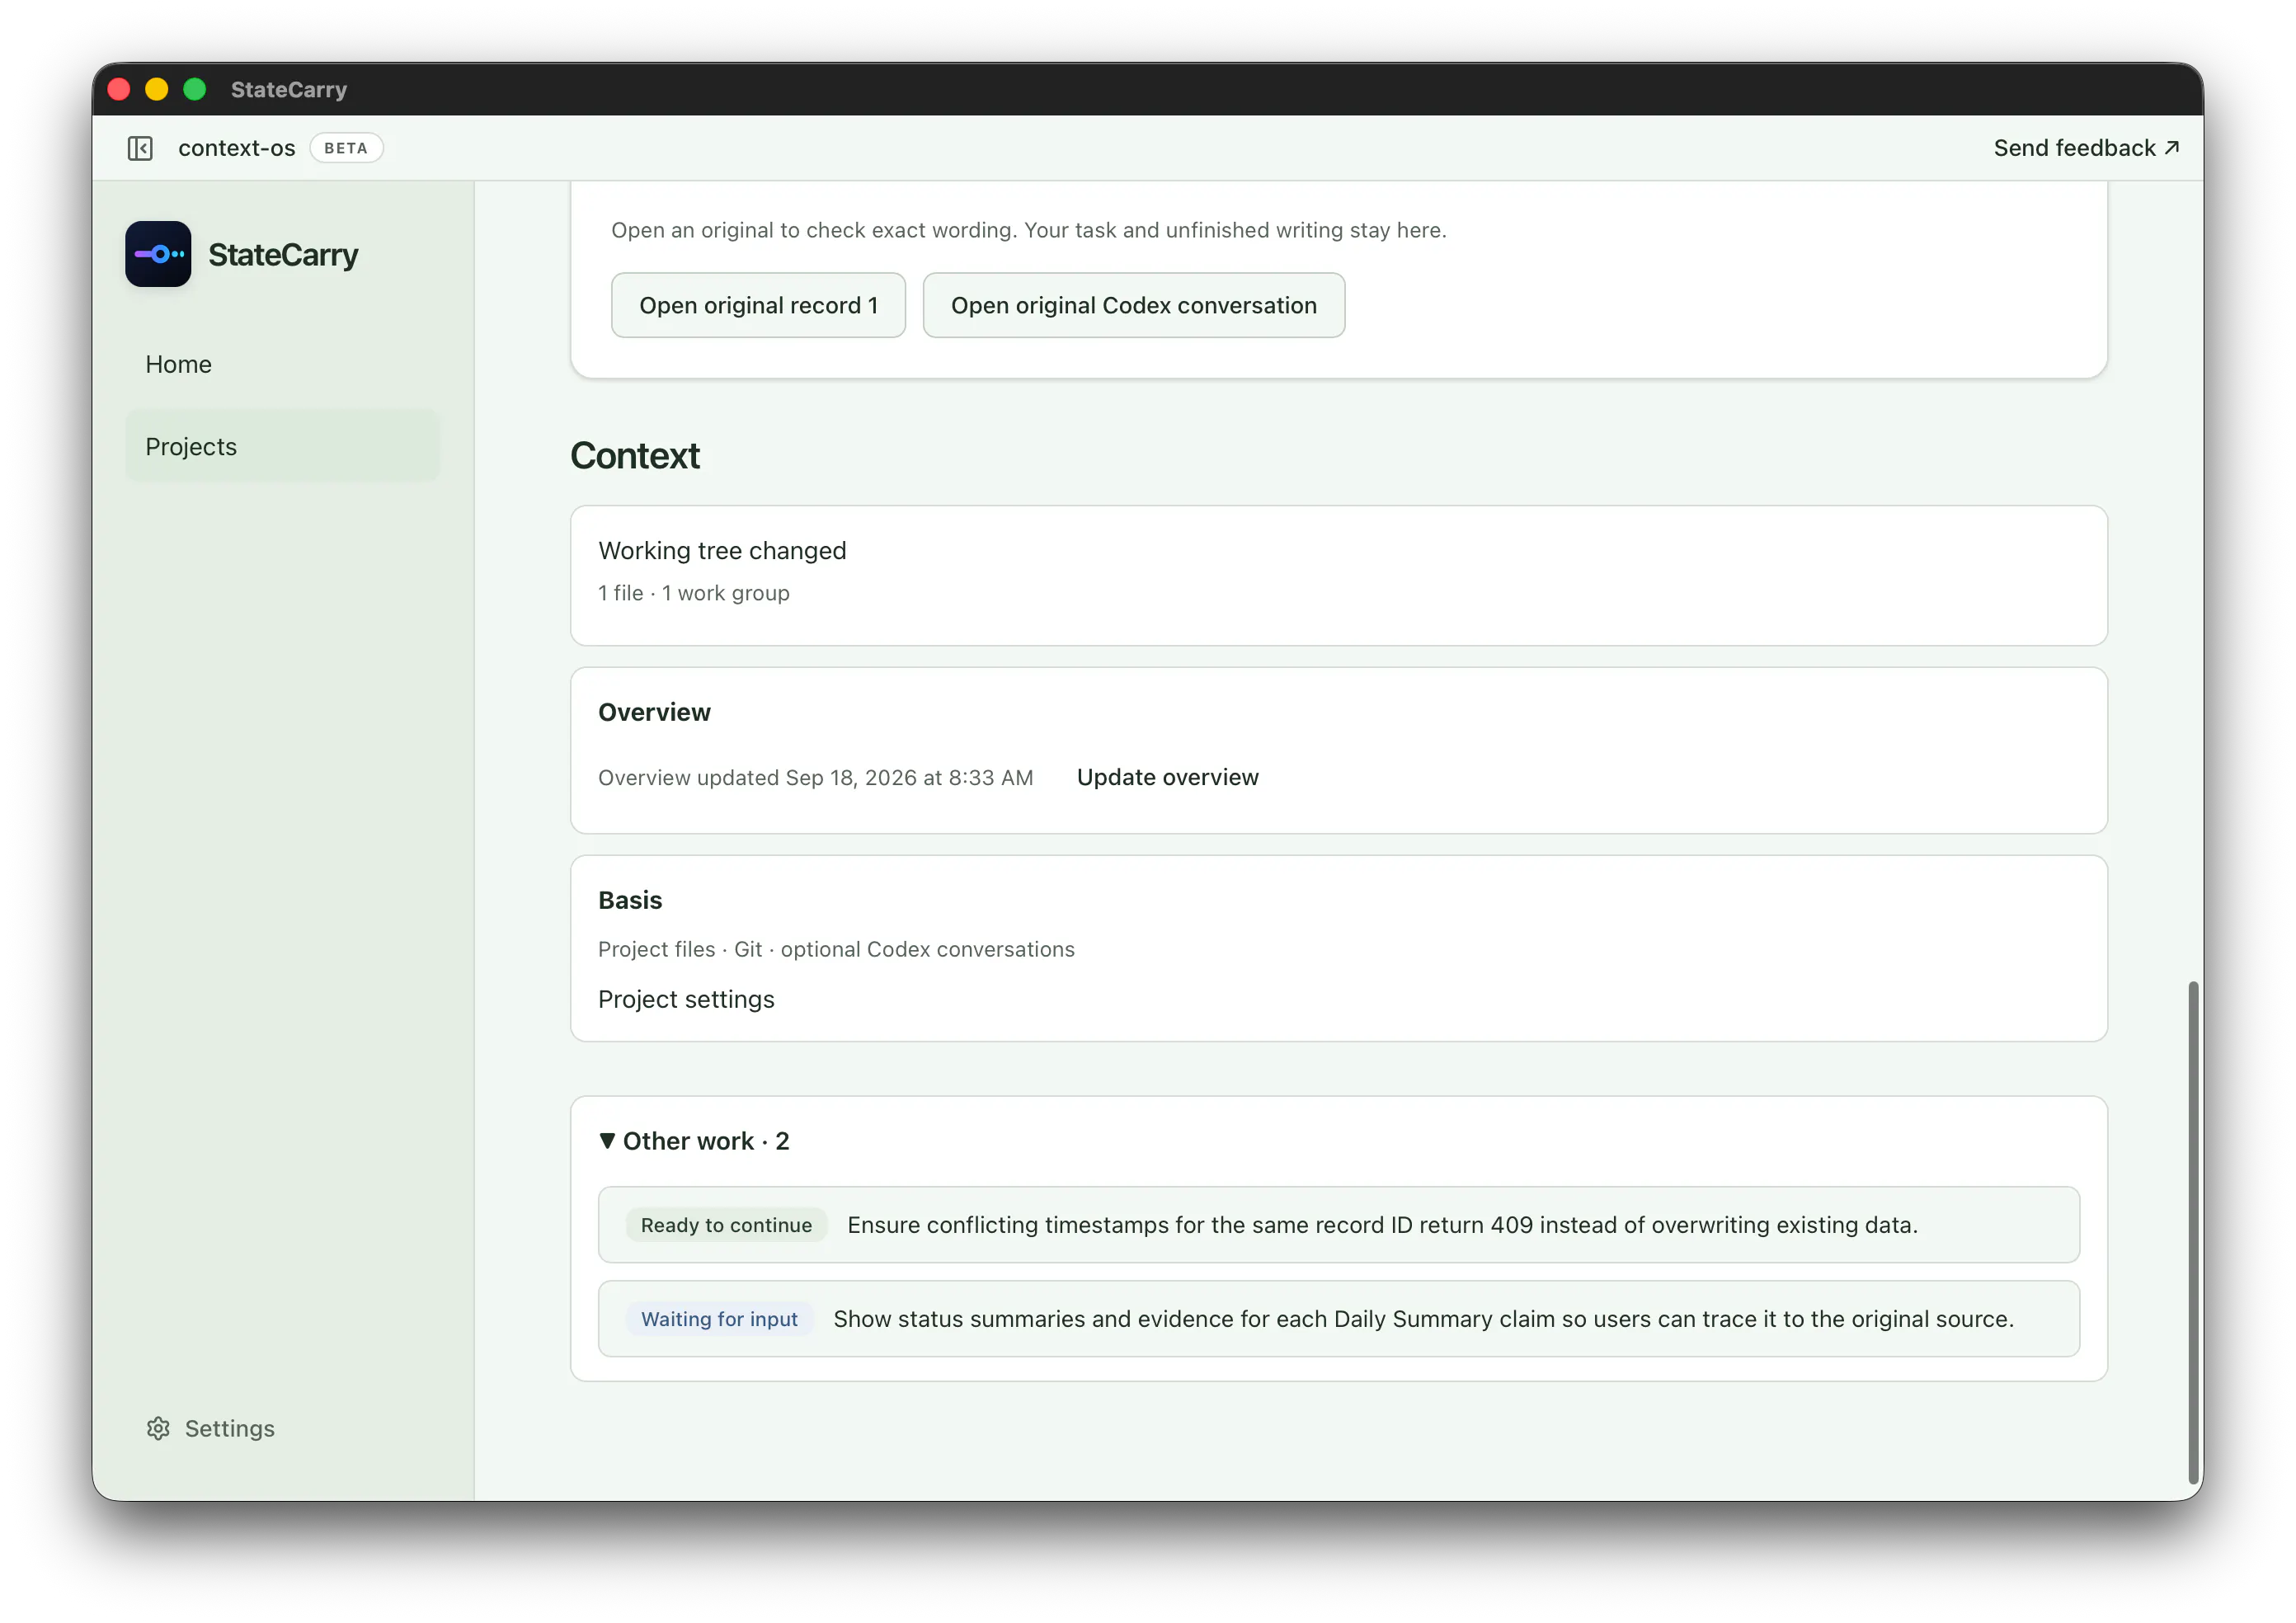The height and width of the screenshot is (1623, 2296).
Task: Click the BETA badge
Action: click(x=346, y=148)
